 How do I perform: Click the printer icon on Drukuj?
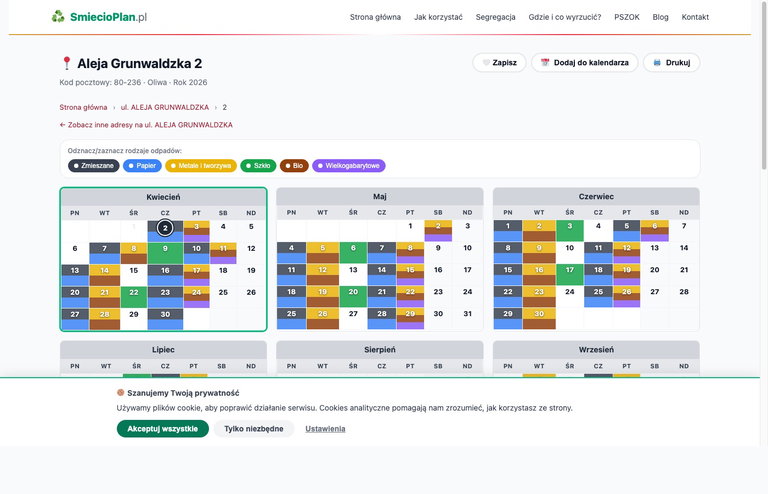pos(657,63)
